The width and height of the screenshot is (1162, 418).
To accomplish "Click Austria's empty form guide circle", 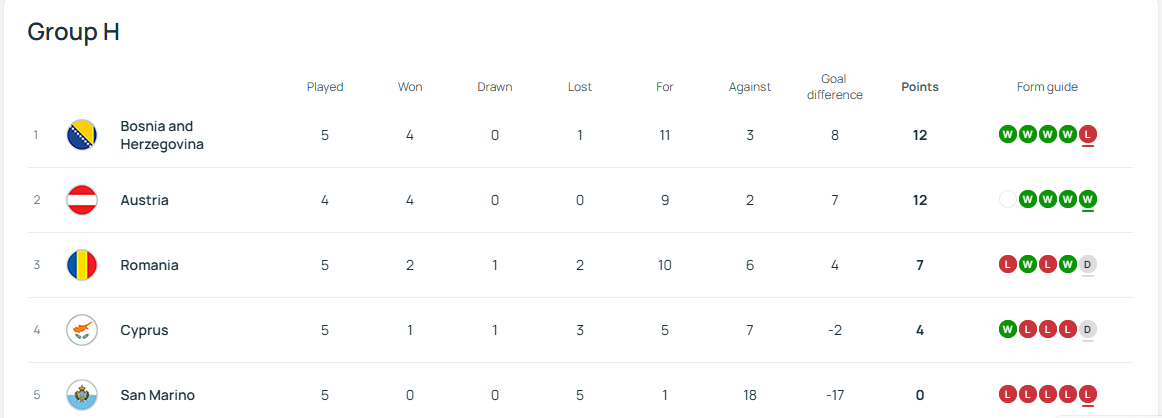I will (x=1007, y=200).
